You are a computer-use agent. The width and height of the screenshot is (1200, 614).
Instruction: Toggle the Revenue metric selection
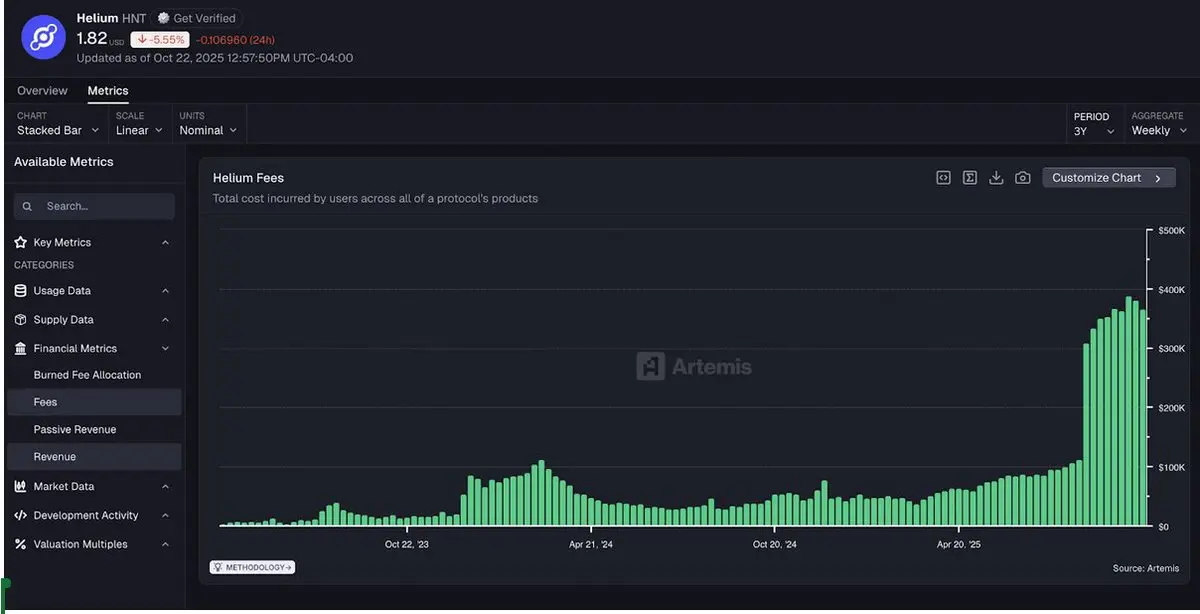tap(55, 457)
